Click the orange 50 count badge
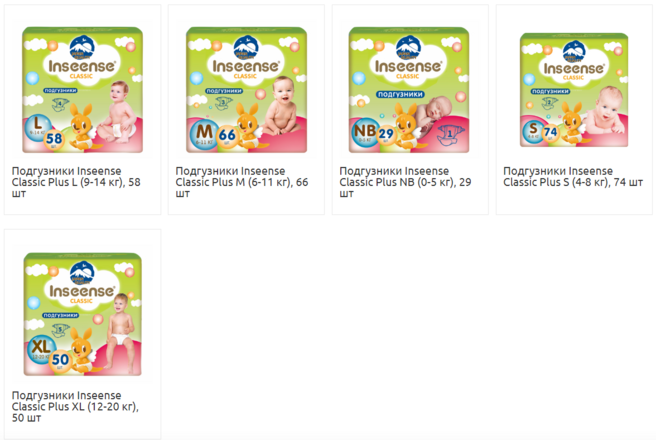 (x=60, y=361)
